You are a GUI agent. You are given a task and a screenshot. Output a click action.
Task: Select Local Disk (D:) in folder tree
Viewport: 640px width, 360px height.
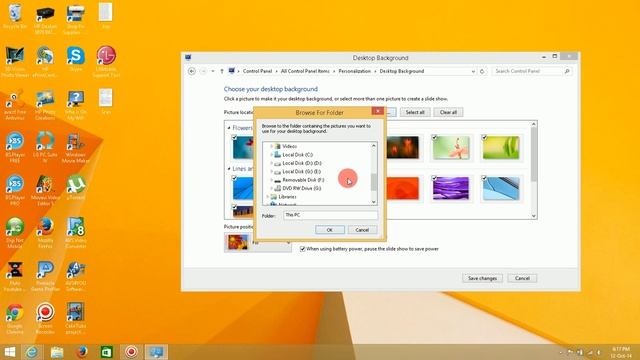point(302,163)
